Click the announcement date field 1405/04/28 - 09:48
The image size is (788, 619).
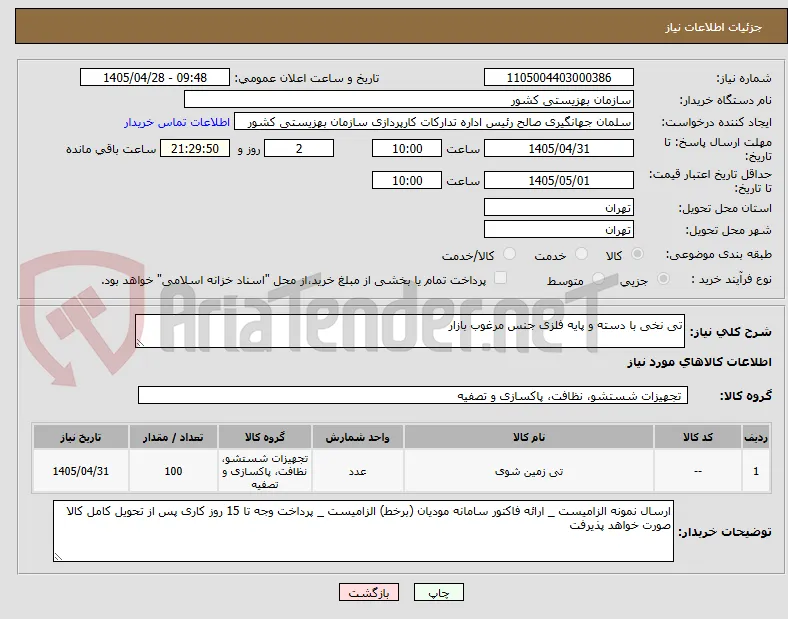(x=155, y=77)
